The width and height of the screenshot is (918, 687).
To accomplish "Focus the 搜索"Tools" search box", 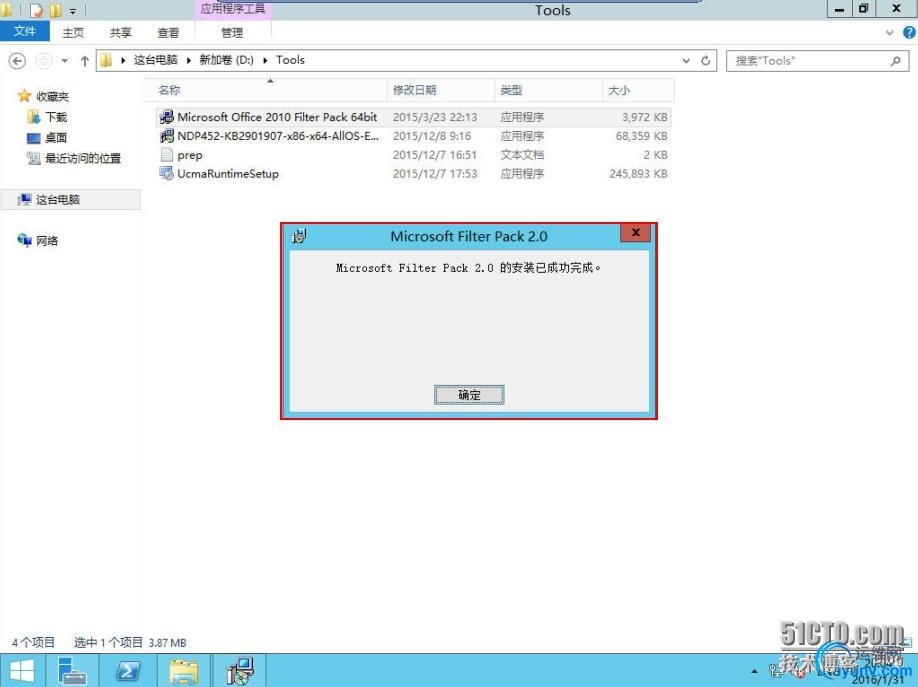I will click(808, 60).
